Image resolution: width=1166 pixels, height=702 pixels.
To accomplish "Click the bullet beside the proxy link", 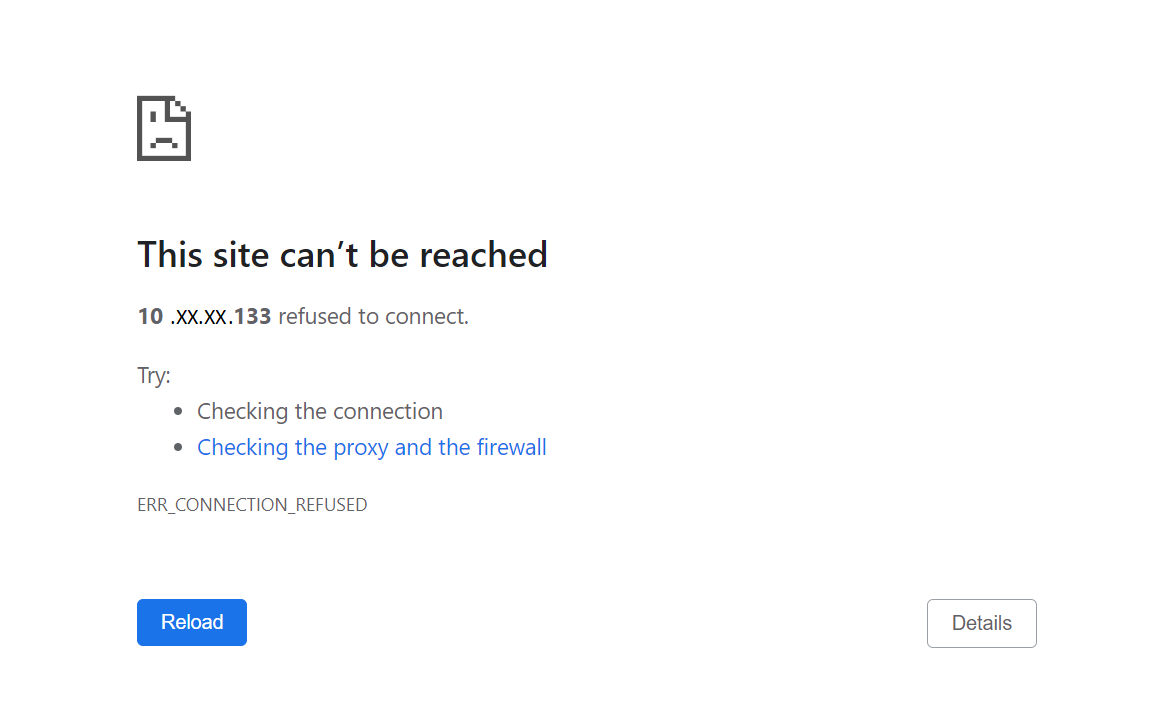I will point(178,447).
